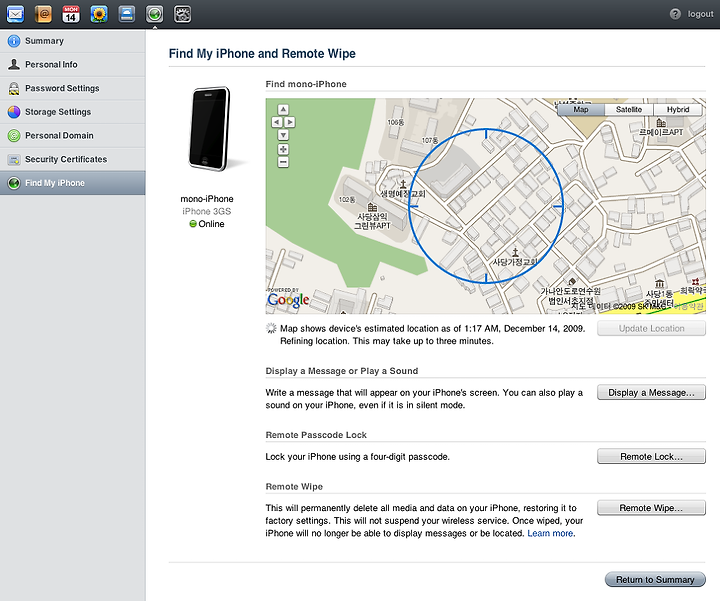Open Security Certificates section
720x601 pixels.
click(73, 159)
